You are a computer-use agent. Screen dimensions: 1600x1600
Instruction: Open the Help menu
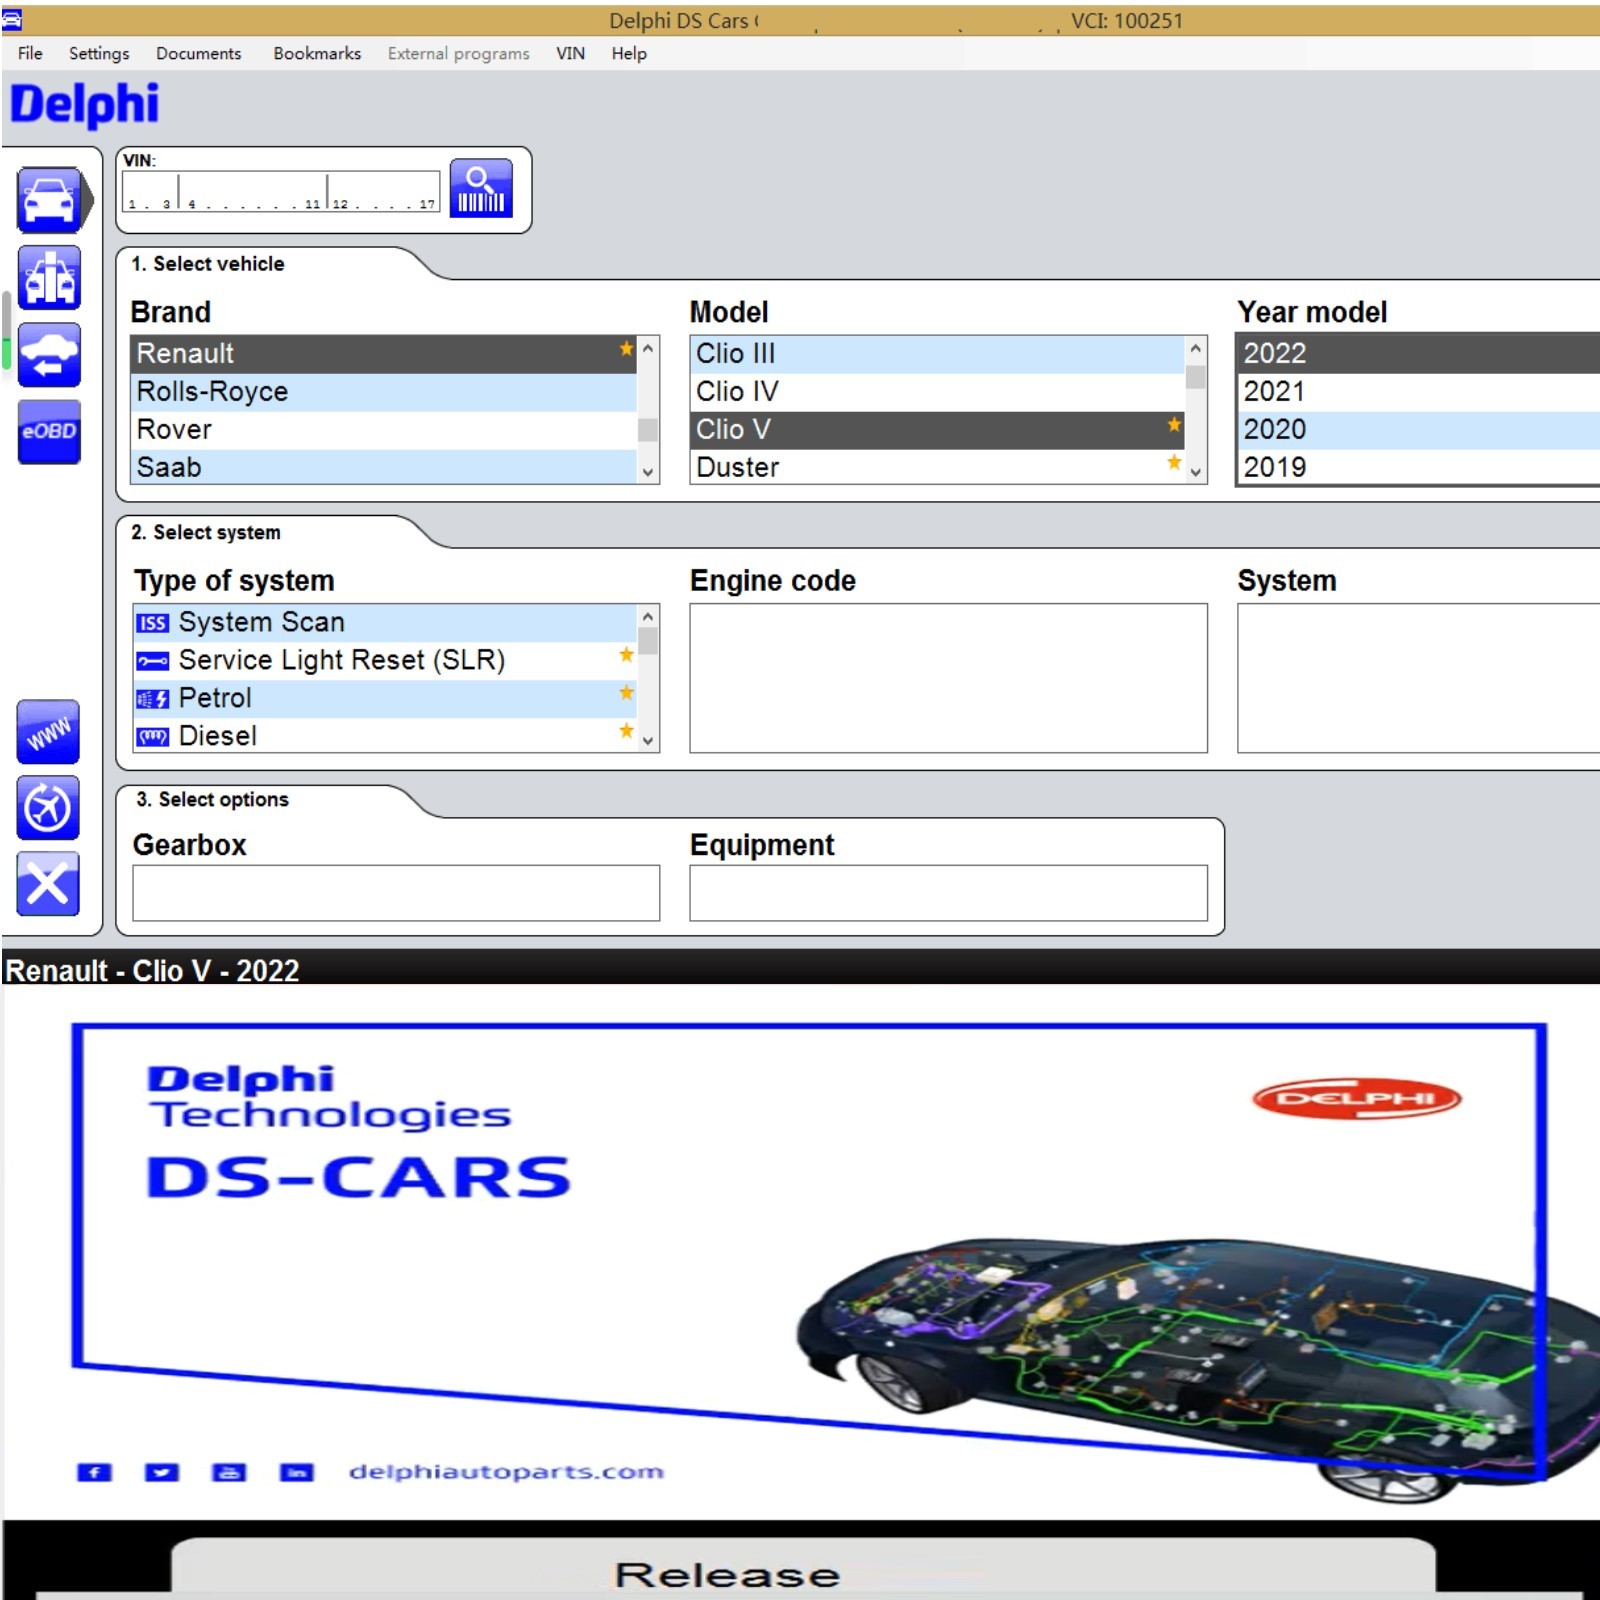[x=629, y=53]
